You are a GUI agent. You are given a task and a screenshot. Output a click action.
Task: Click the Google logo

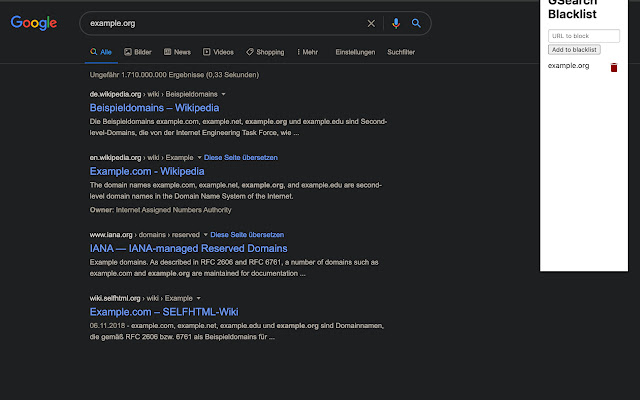[x=34, y=23]
